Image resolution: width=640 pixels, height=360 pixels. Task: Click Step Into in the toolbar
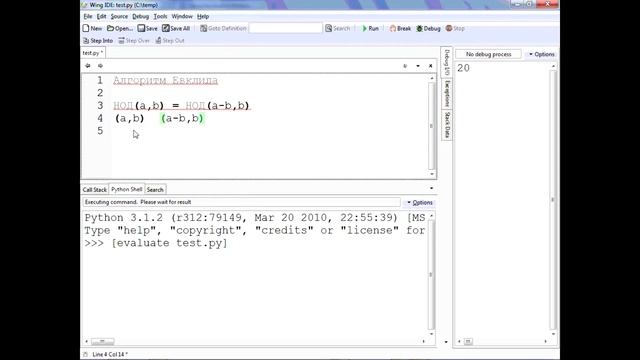pos(98,40)
